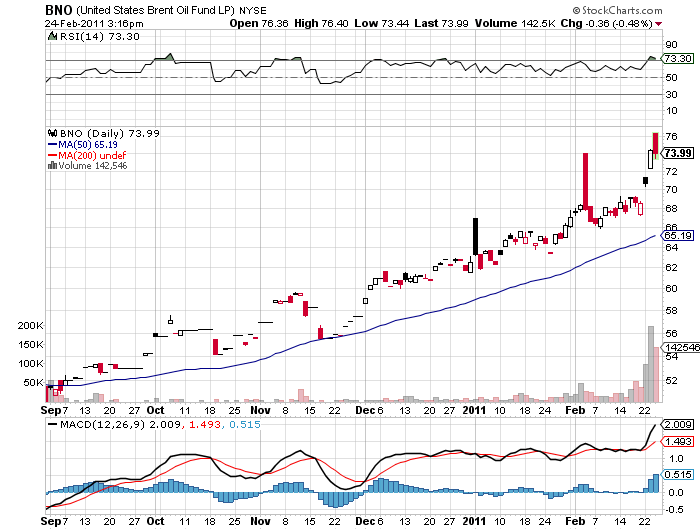The image size is (700, 530).
Task: Click the Feb label on price axis
Action: click(x=575, y=410)
